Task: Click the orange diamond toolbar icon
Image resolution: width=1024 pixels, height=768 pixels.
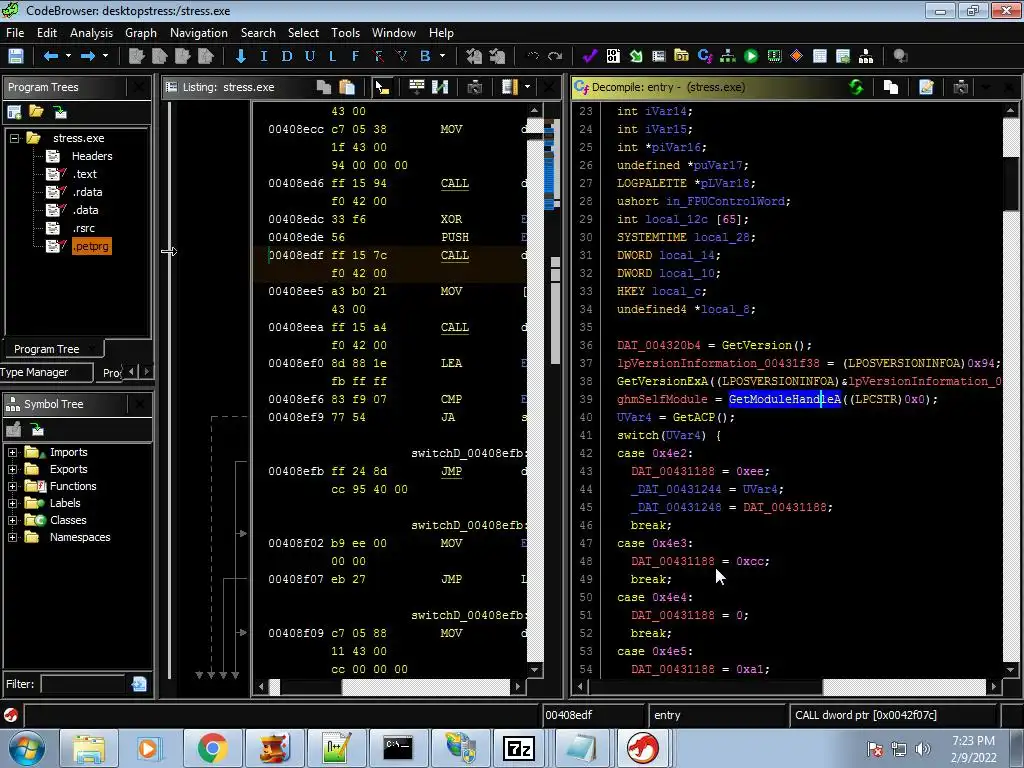Action: [x=797, y=56]
